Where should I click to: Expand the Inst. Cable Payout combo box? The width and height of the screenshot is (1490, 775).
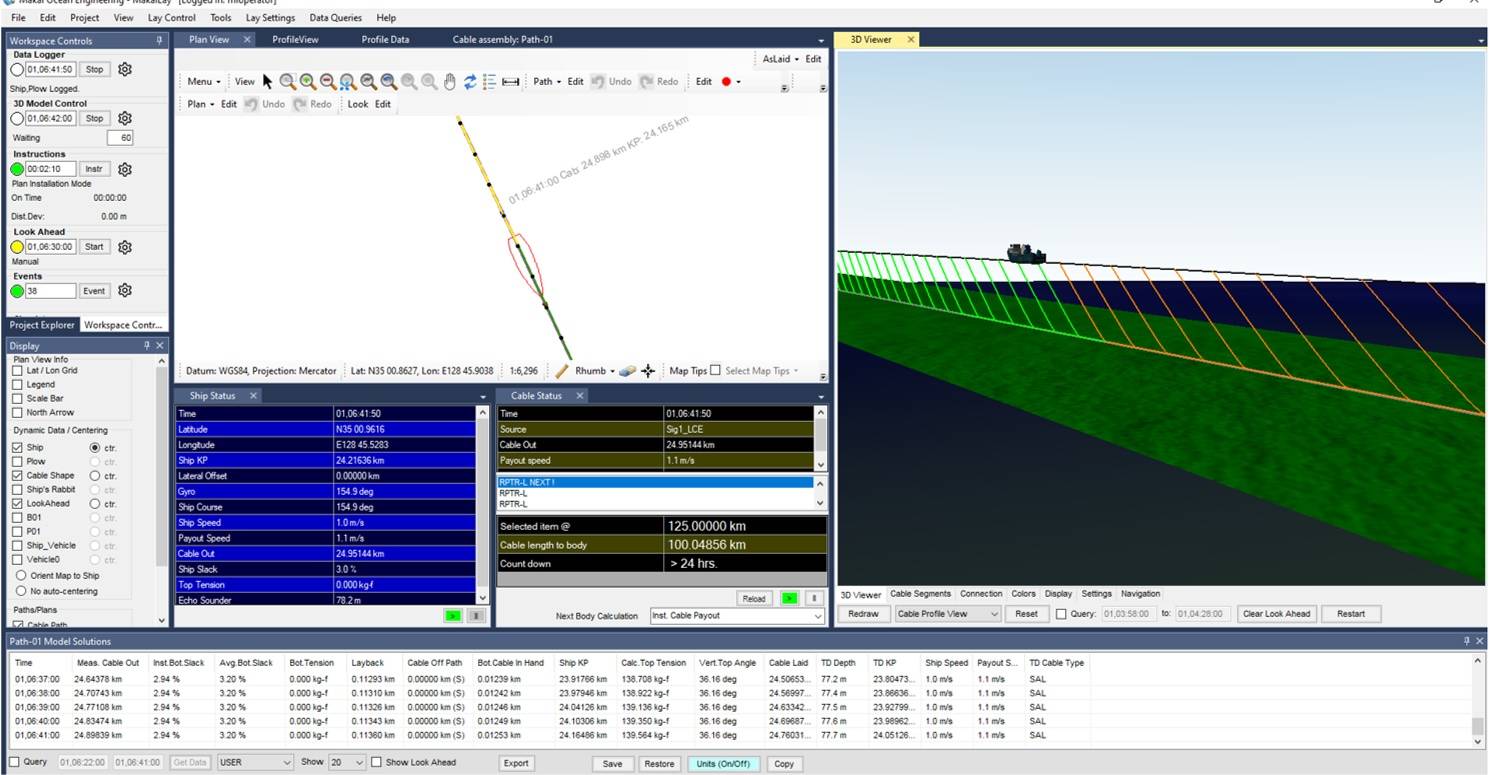(x=736, y=616)
